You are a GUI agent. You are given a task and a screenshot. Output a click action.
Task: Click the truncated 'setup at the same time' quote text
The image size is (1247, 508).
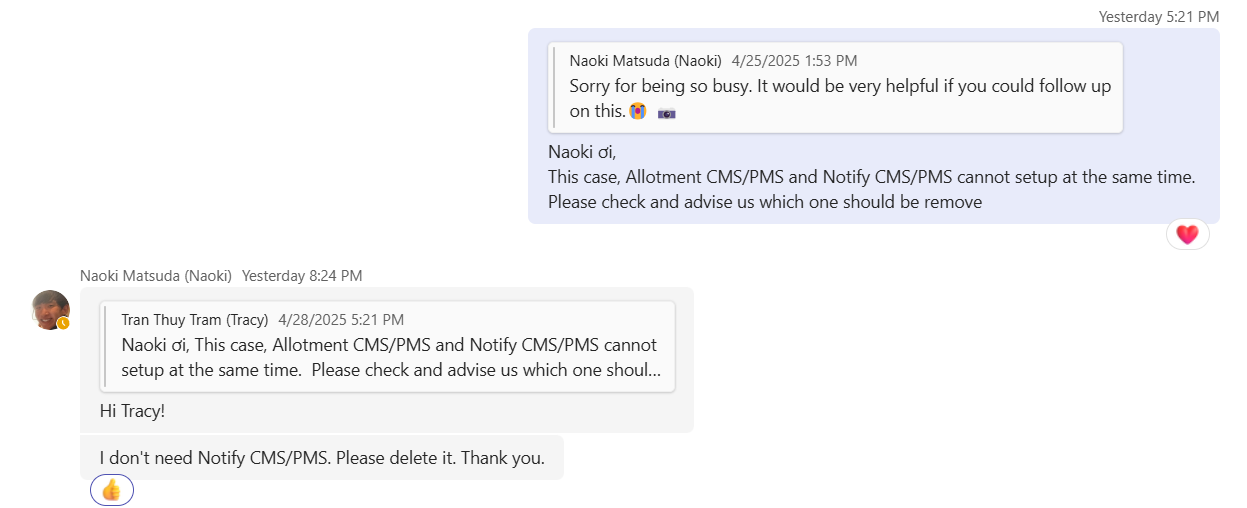pyautogui.click(x=388, y=370)
